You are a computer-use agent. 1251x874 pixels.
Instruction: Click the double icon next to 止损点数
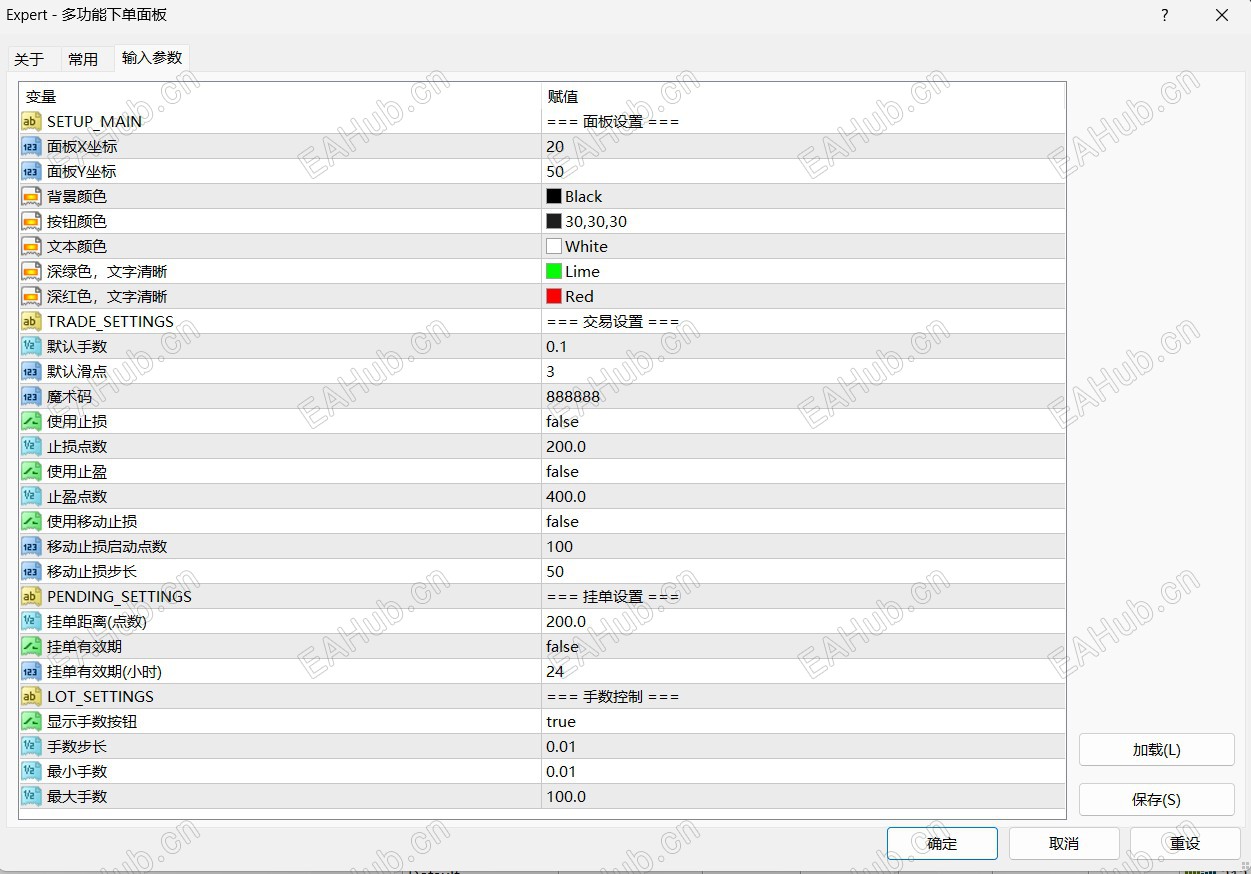point(31,446)
